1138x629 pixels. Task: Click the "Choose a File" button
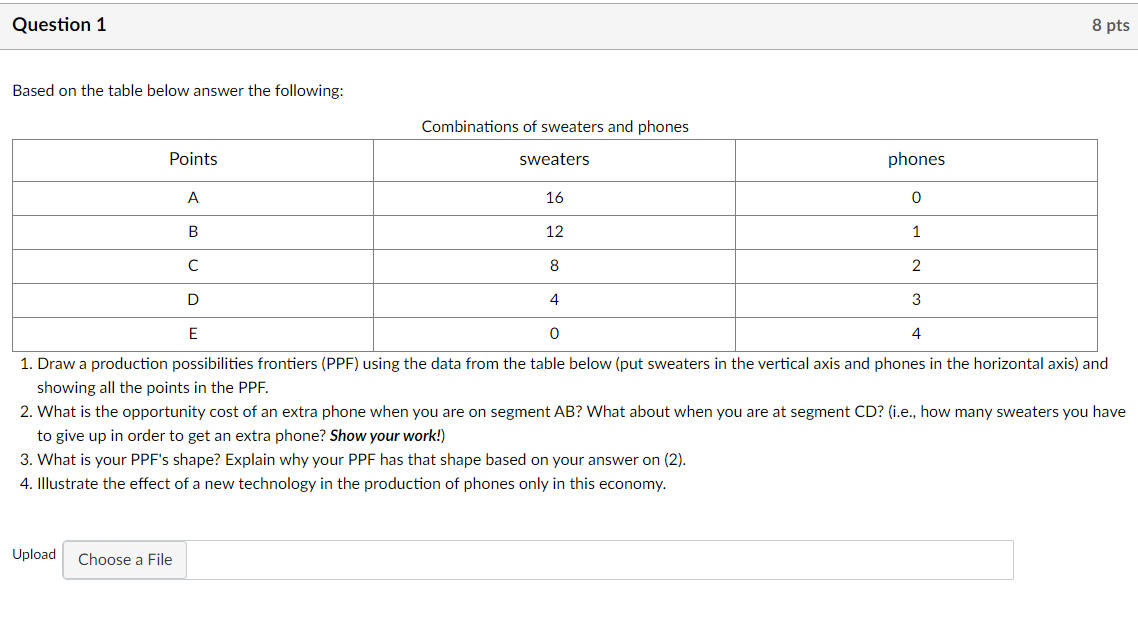pos(124,560)
